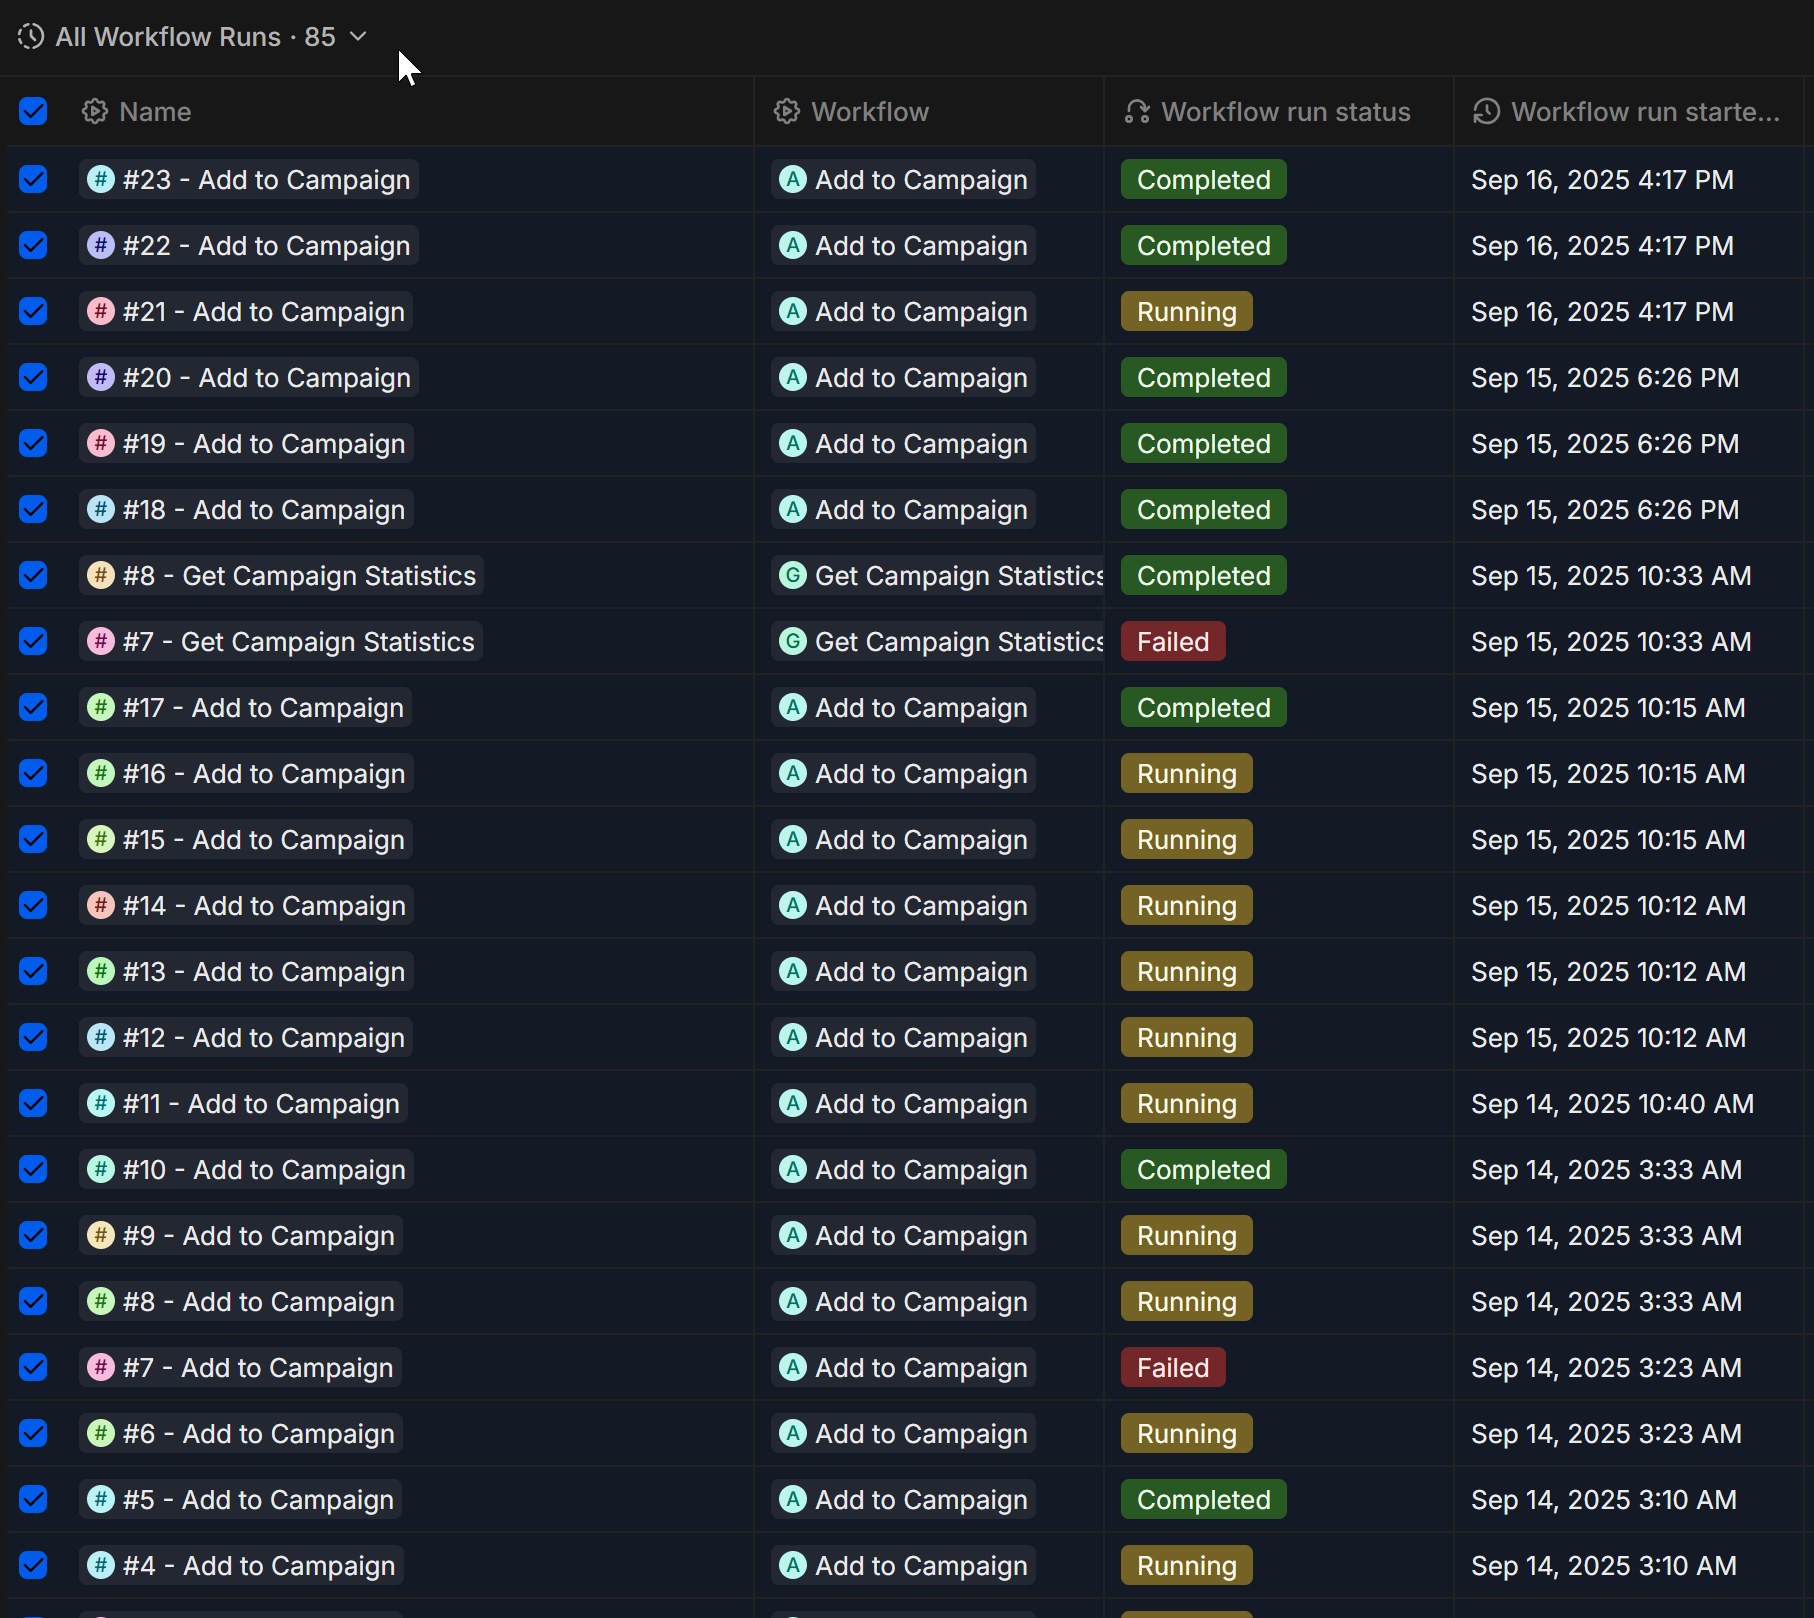Screen dimensions: 1814x1618
Task: Open run #11 - Add to Campaign
Action: pyautogui.click(x=243, y=1103)
